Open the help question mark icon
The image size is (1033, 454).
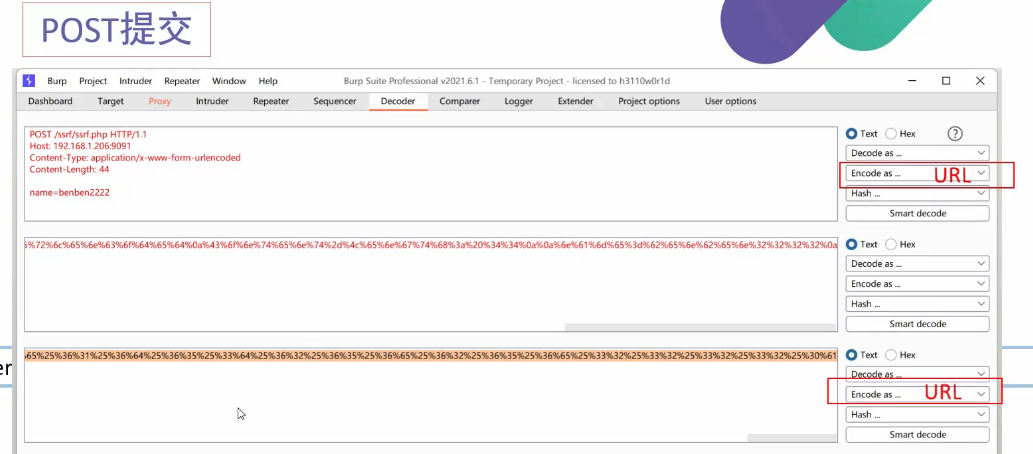(954, 133)
